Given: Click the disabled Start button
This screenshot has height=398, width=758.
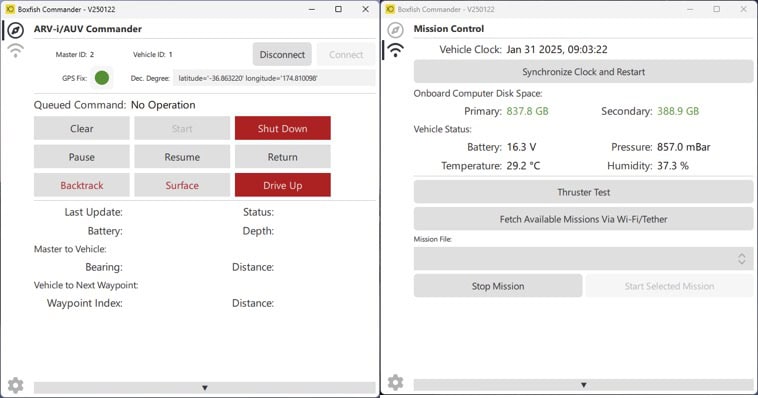Looking at the screenshot, I should (182, 129).
